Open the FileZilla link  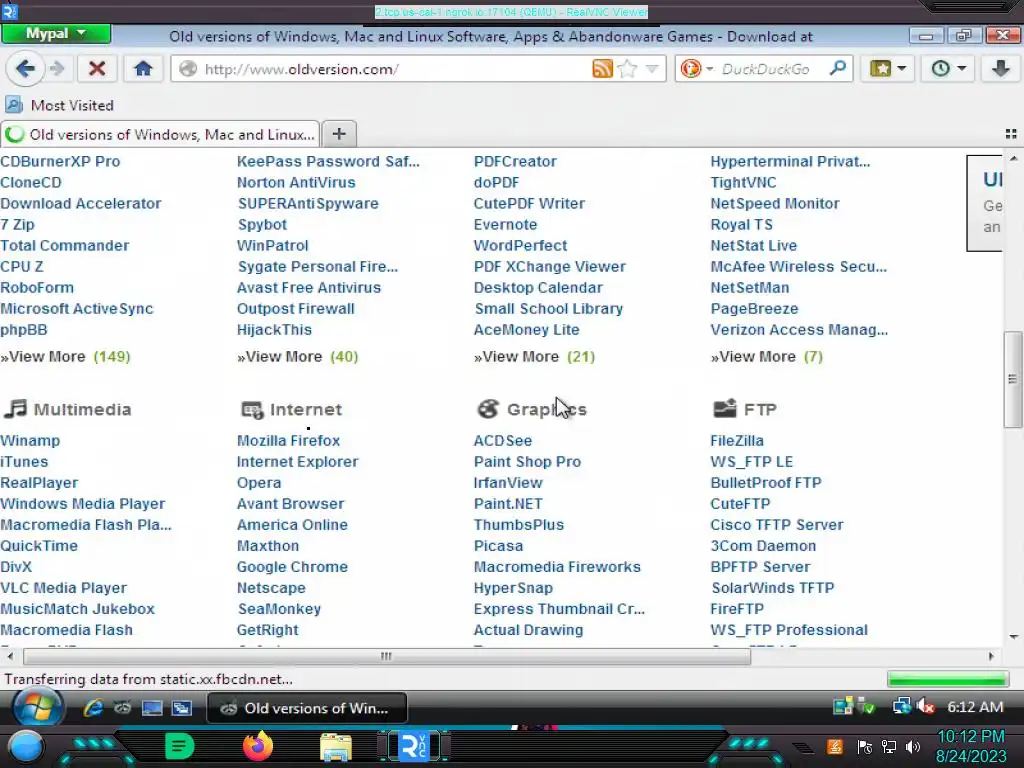[x=737, y=441]
